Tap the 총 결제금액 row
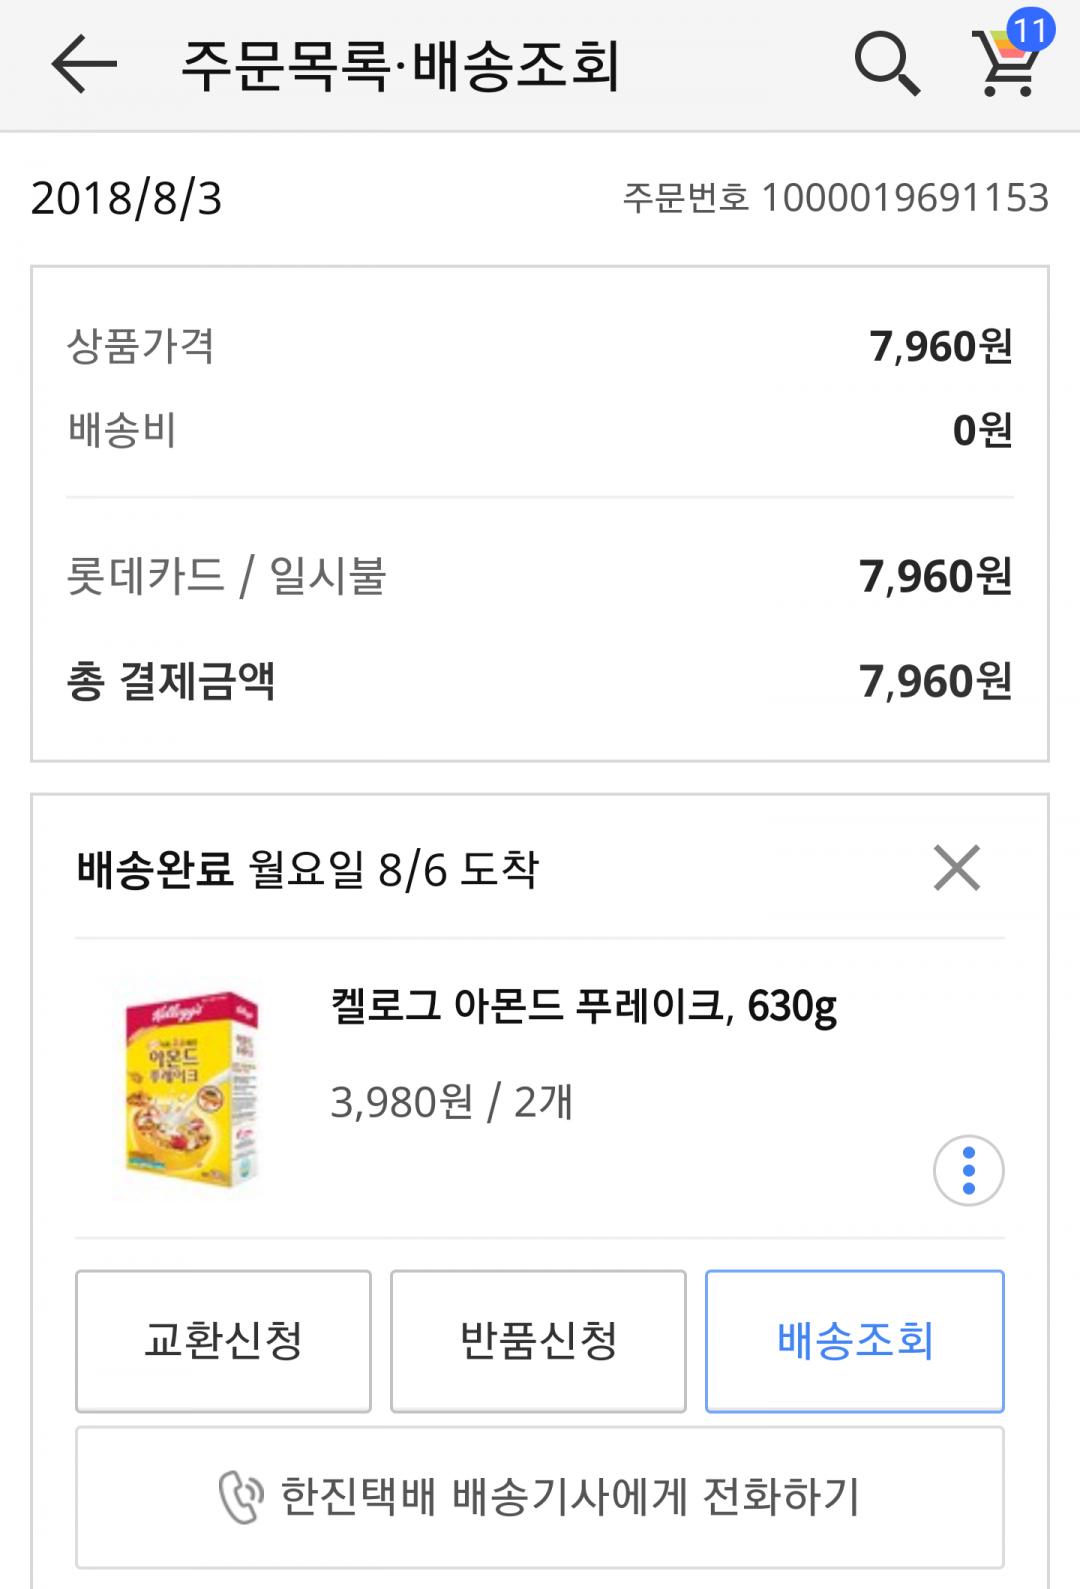 540,682
